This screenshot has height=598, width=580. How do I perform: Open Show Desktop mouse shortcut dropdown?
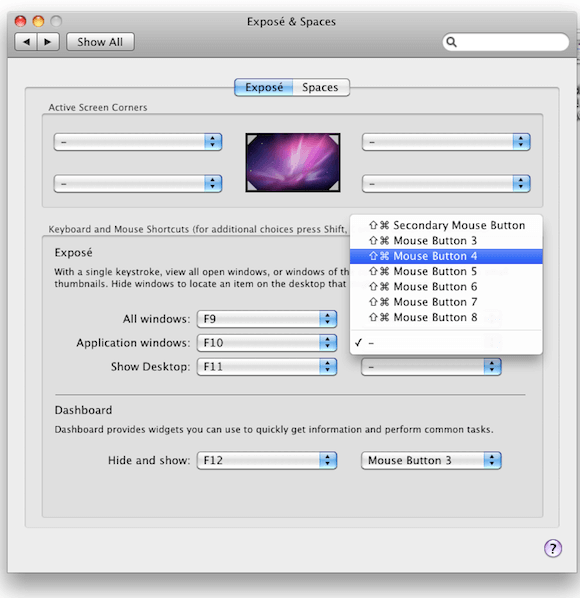(431, 367)
